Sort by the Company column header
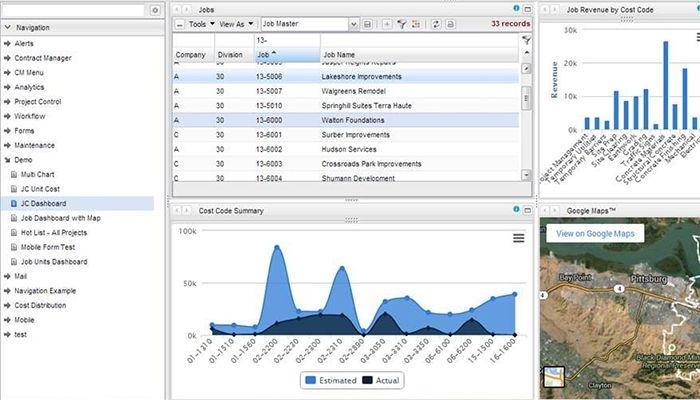 pyautogui.click(x=193, y=55)
